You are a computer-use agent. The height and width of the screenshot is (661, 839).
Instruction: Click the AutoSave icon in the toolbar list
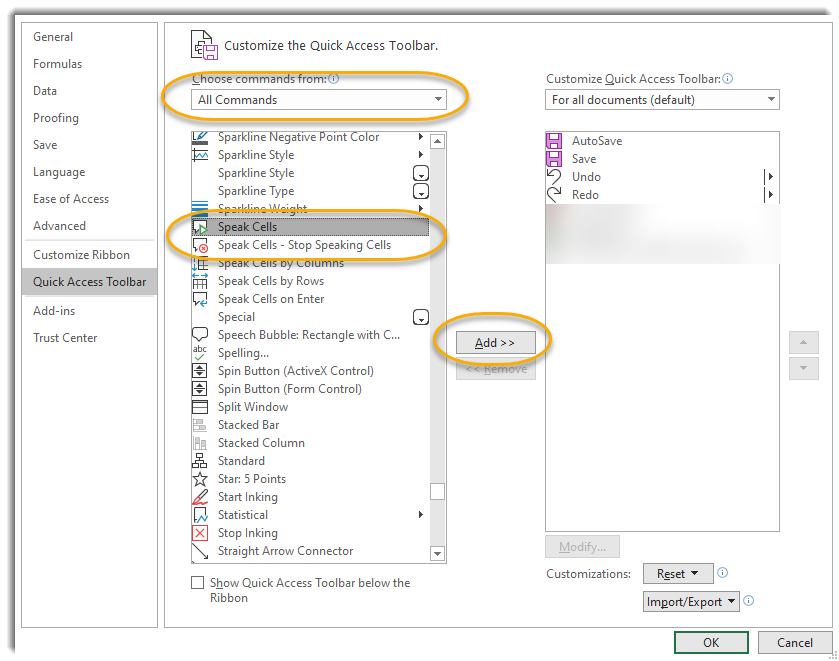tap(552, 140)
